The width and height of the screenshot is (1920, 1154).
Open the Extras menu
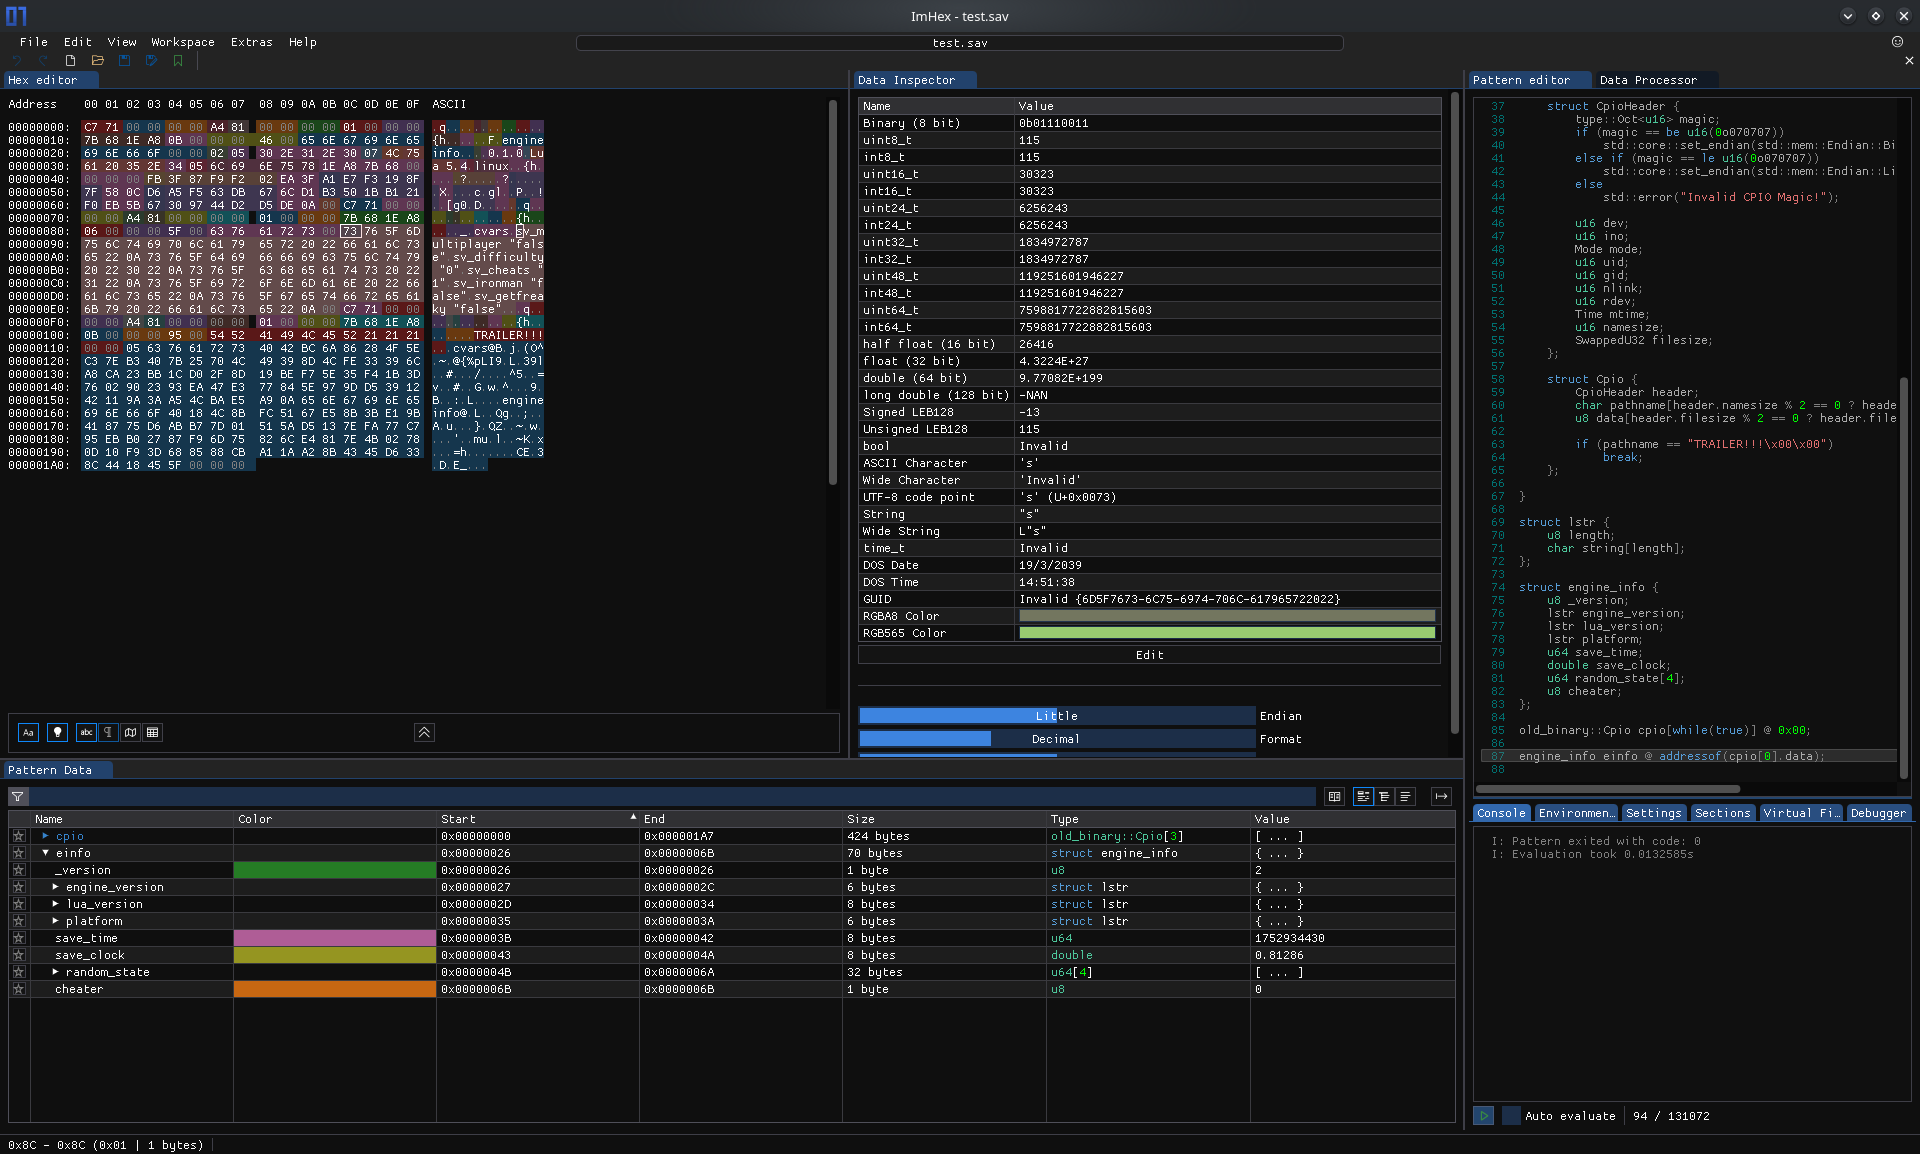pyautogui.click(x=252, y=42)
